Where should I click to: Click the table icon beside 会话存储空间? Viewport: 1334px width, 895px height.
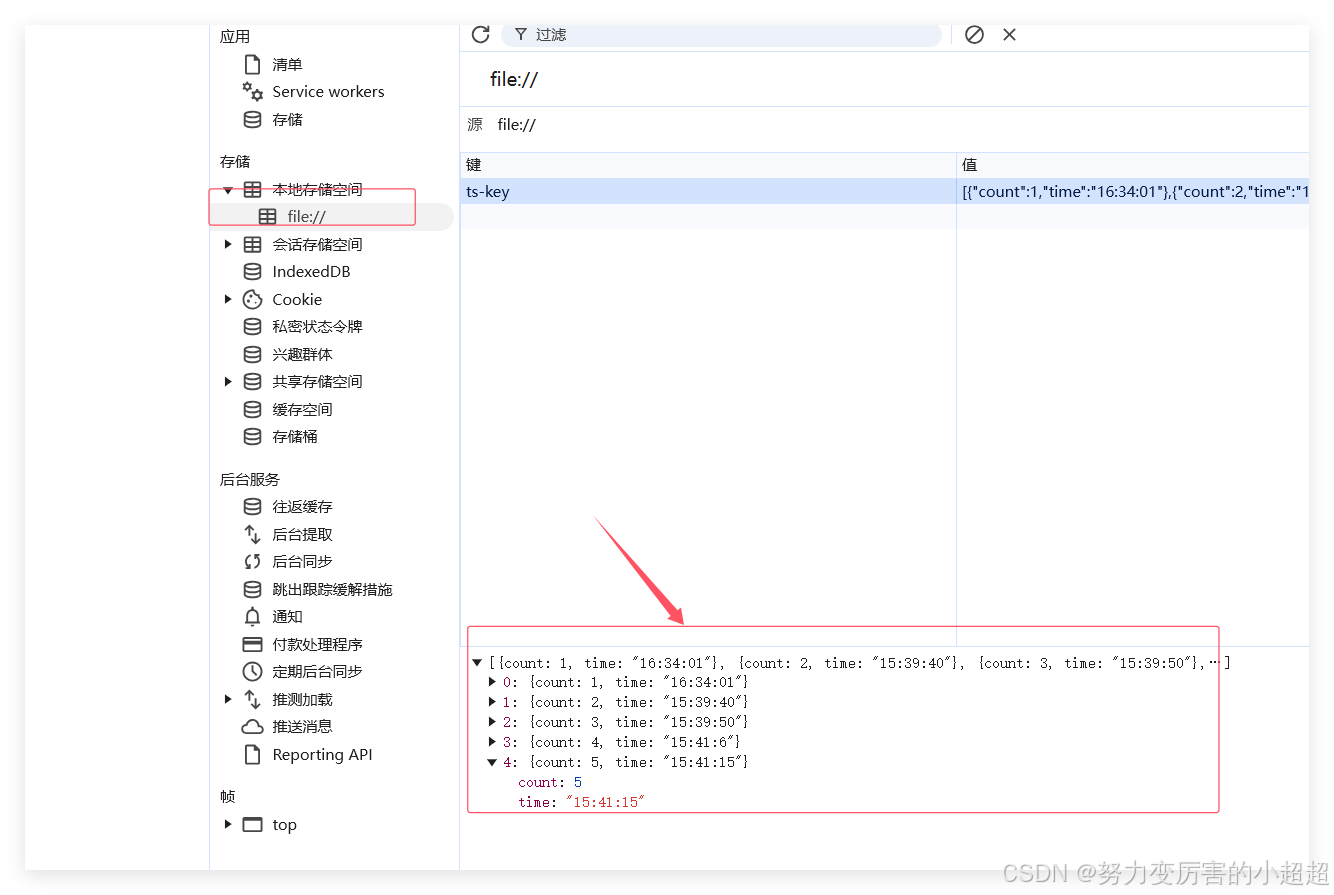(x=253, y=244)
